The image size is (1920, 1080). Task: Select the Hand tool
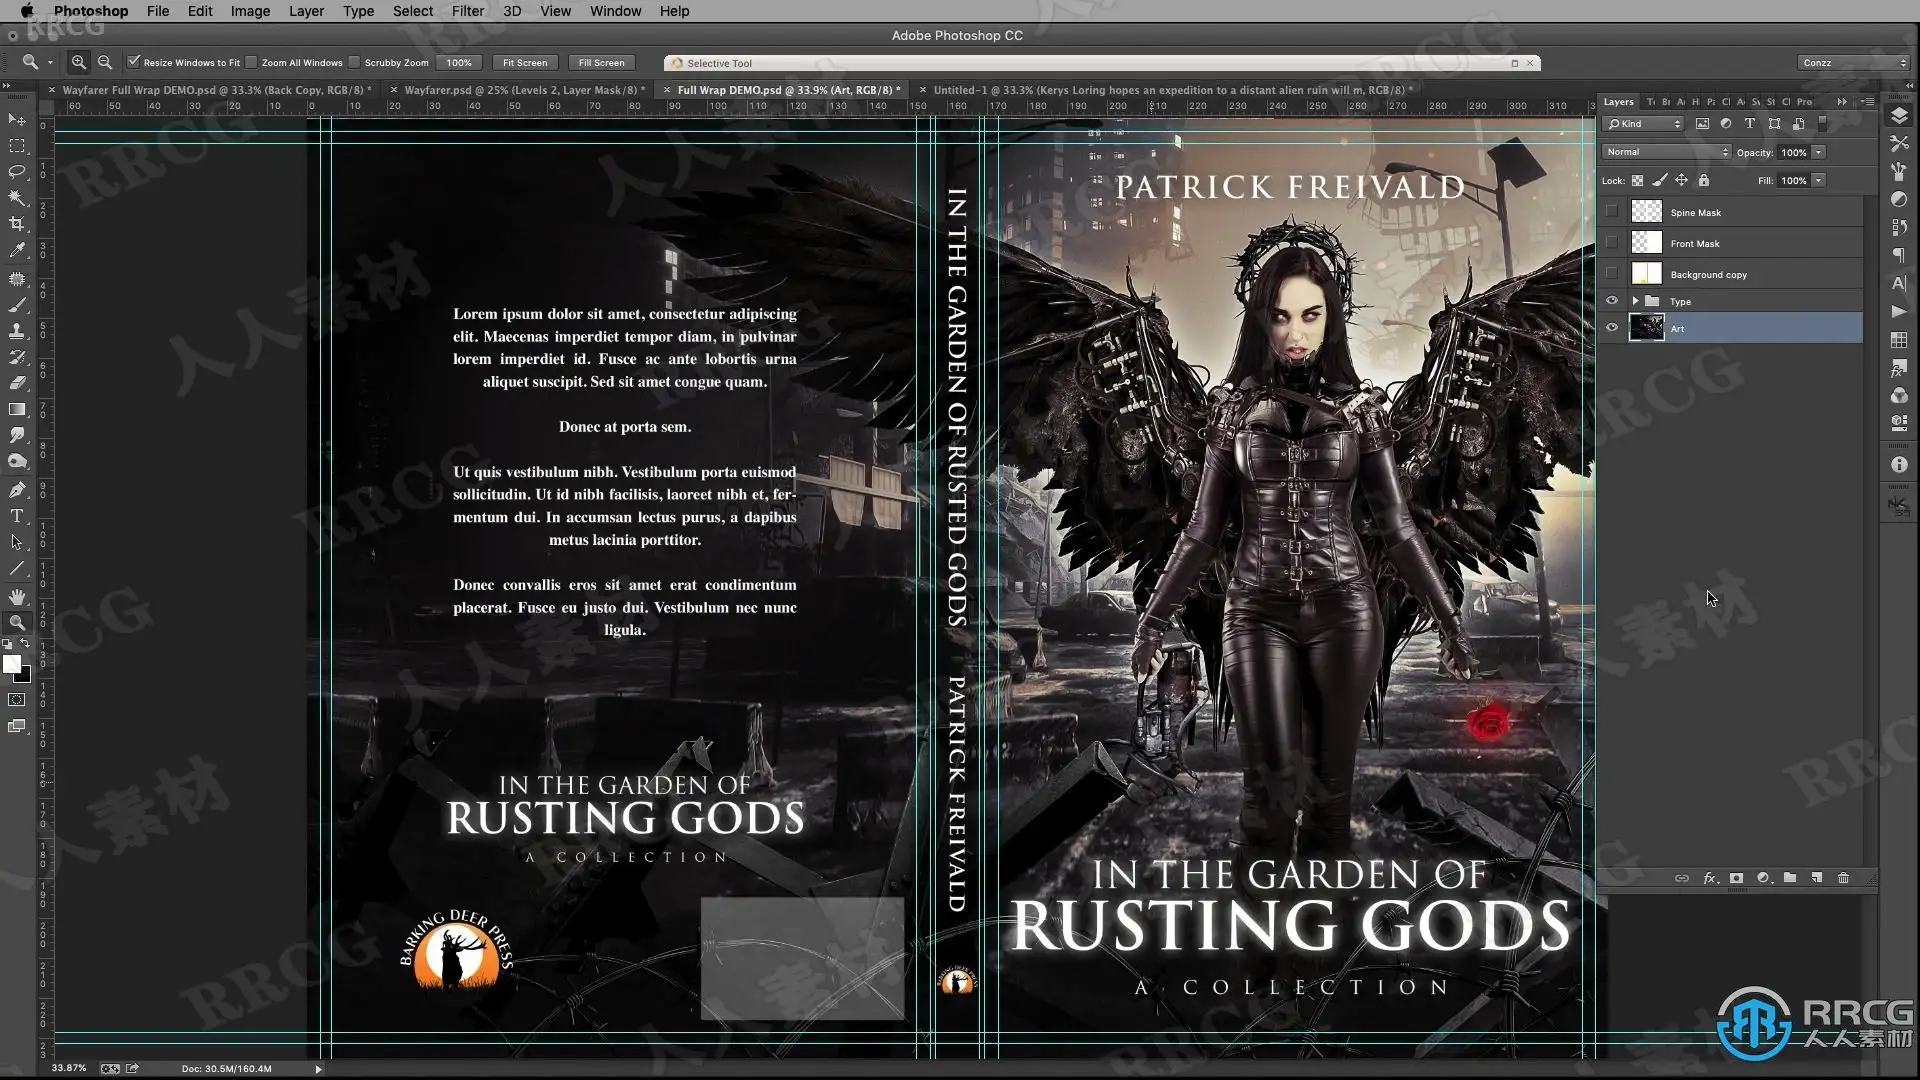tap(17, 597)
